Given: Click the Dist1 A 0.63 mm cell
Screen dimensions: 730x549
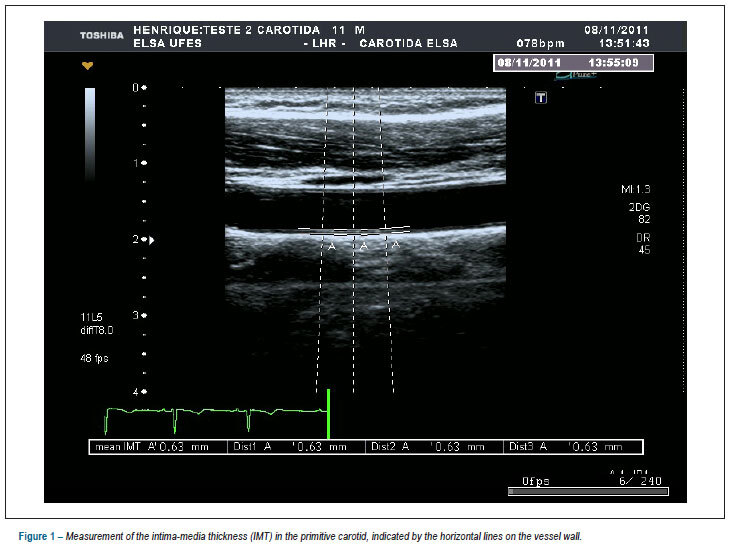Looking at the screenshot, I should (x=296, y=447).
